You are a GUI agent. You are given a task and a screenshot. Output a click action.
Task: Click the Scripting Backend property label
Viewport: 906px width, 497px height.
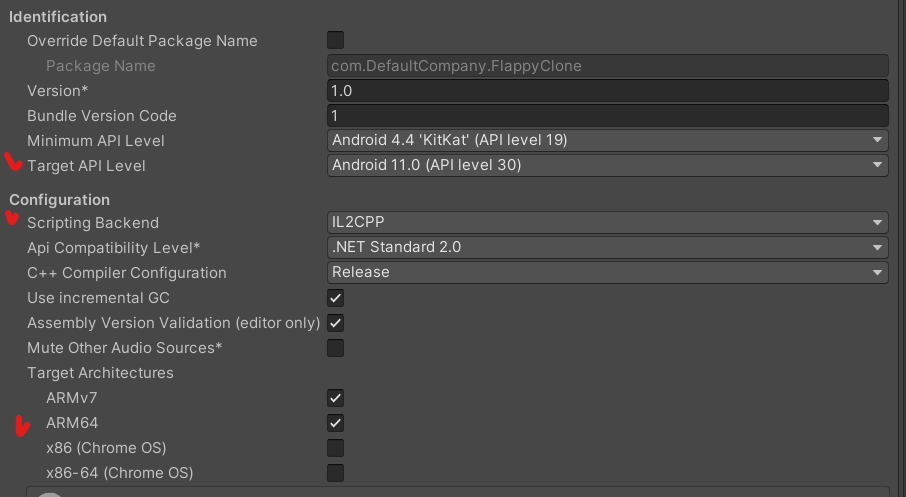[x=93, y=223]
